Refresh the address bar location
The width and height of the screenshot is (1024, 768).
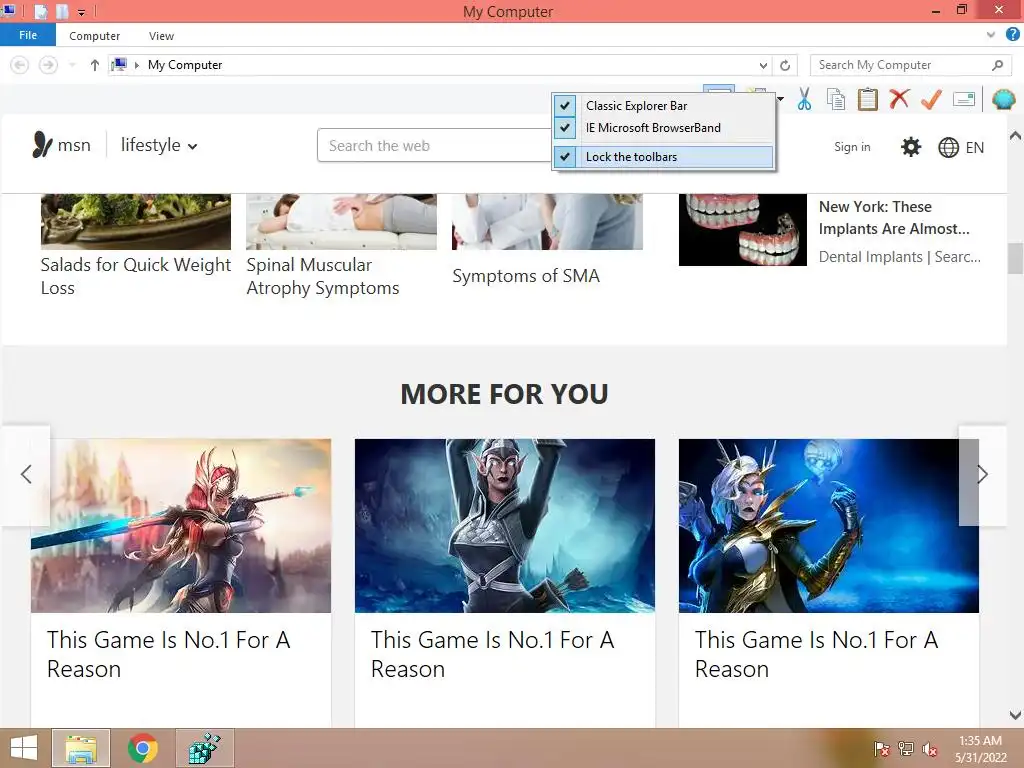pos(785,65)
